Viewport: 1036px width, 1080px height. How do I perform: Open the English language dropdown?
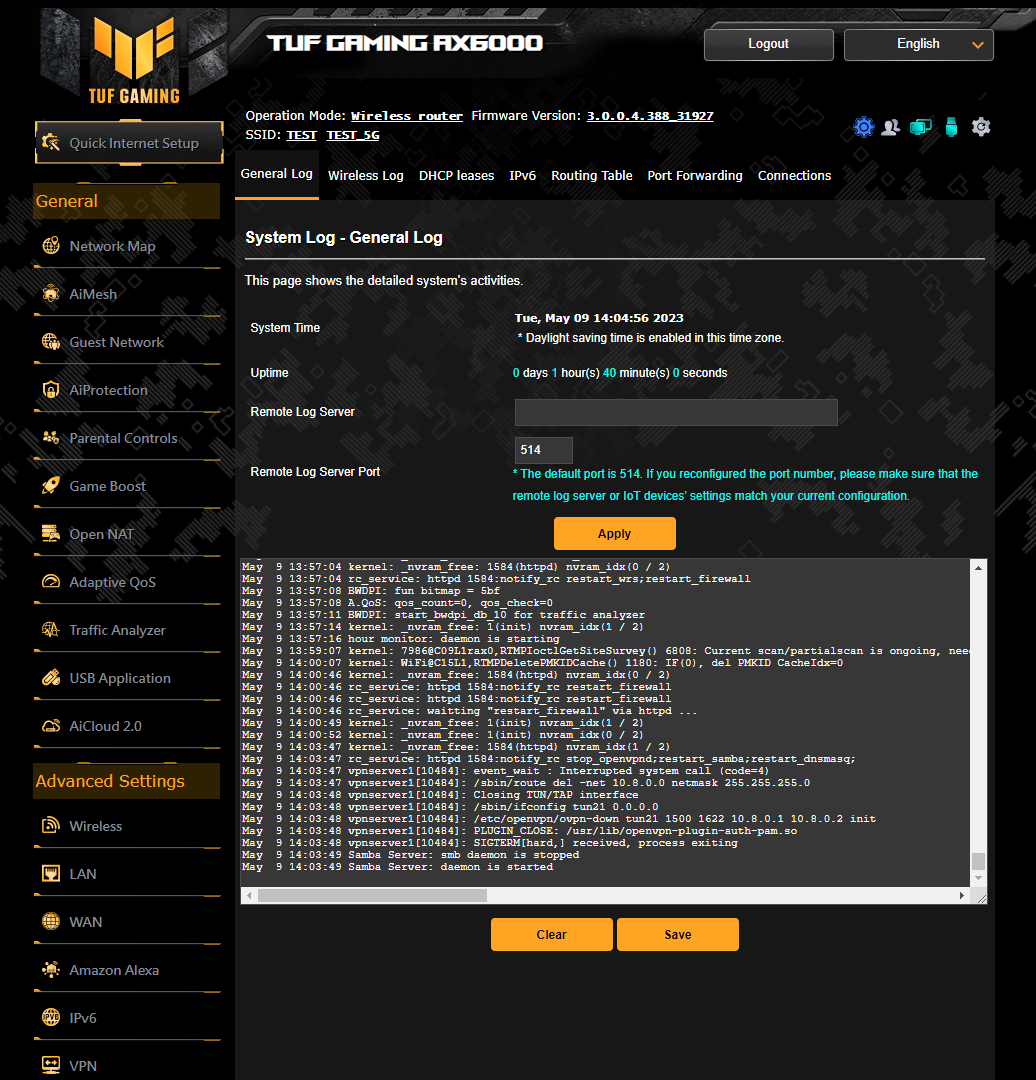[x=918, y=44]
